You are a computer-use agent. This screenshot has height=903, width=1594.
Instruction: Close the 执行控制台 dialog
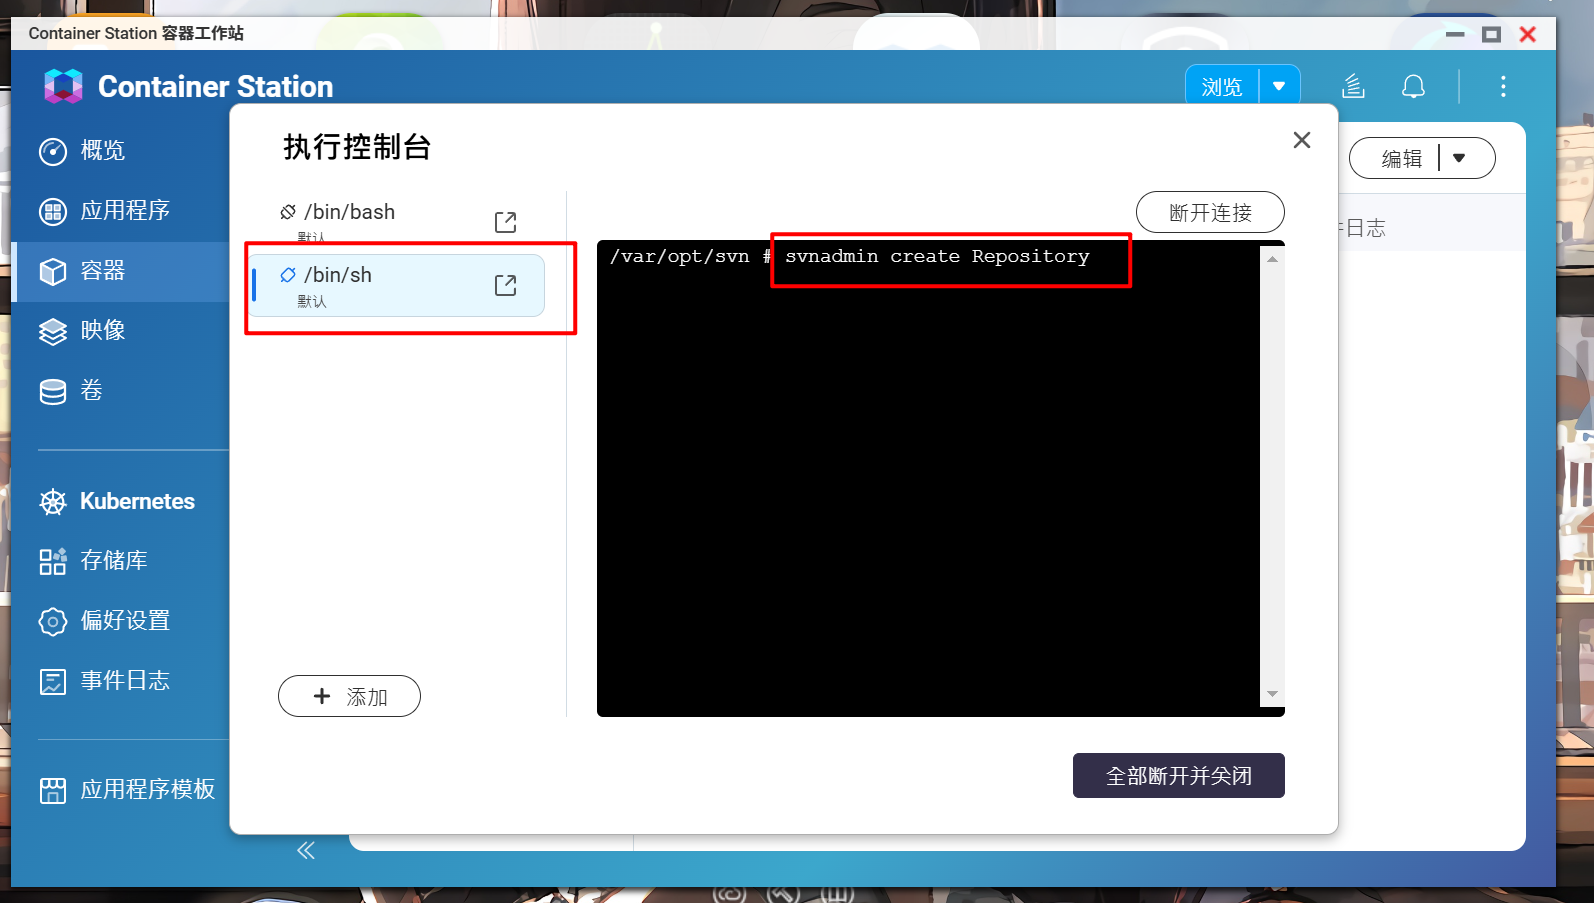coord(1301,140)
